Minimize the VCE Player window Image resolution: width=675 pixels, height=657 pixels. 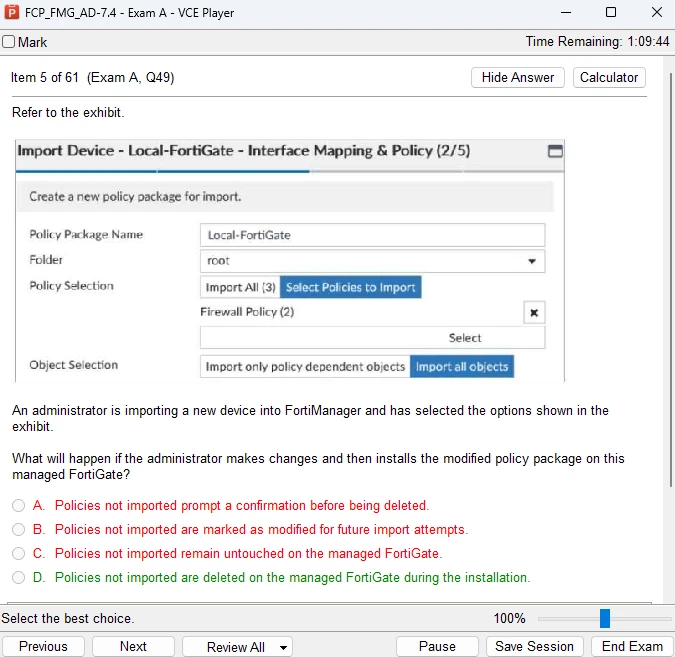click(x=566, y=12)
